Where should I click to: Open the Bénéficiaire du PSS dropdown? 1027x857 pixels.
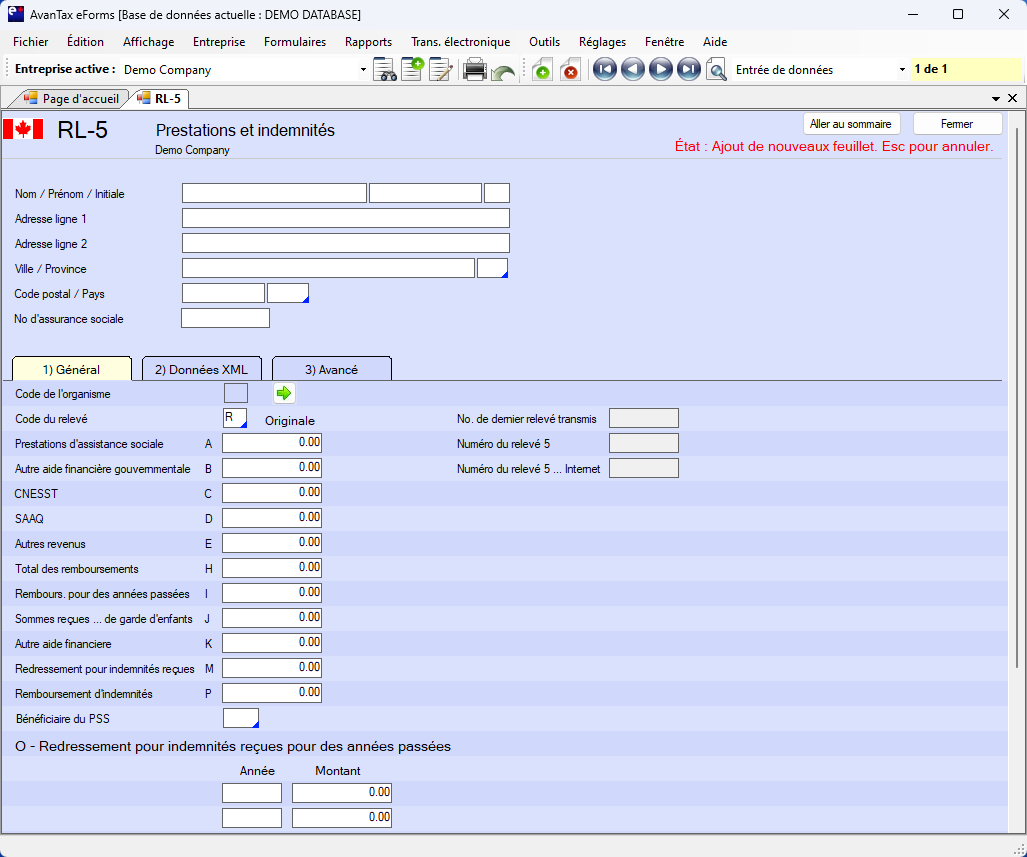tap(241, 718)
